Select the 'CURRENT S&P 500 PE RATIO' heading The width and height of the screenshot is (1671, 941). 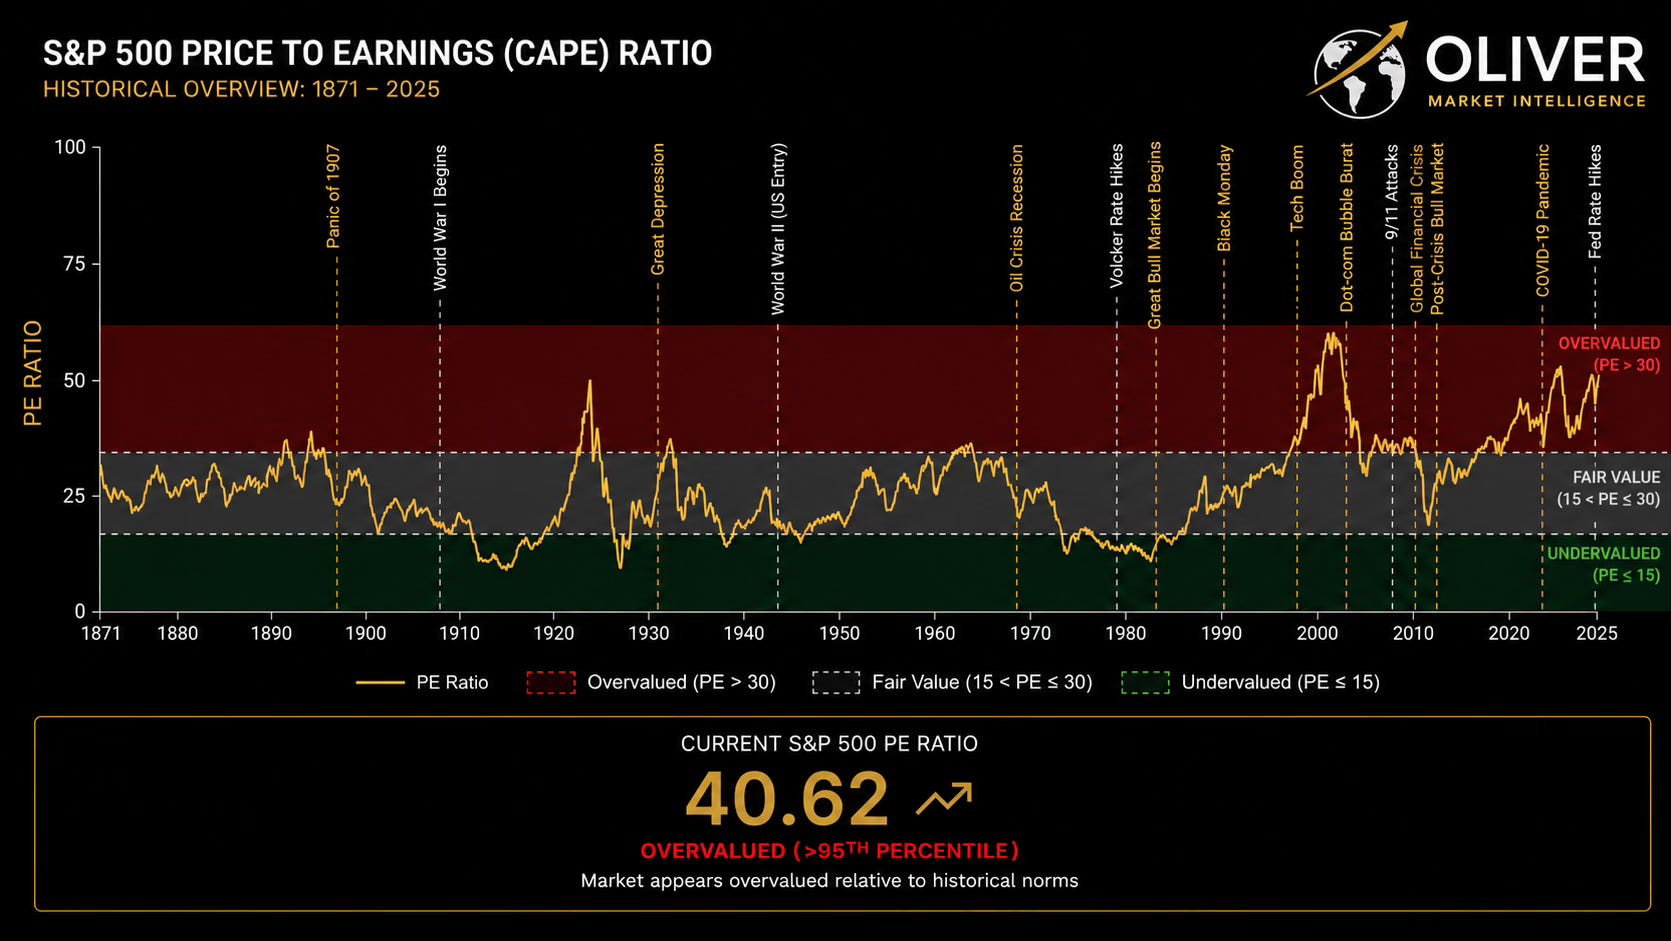(830, 744)
